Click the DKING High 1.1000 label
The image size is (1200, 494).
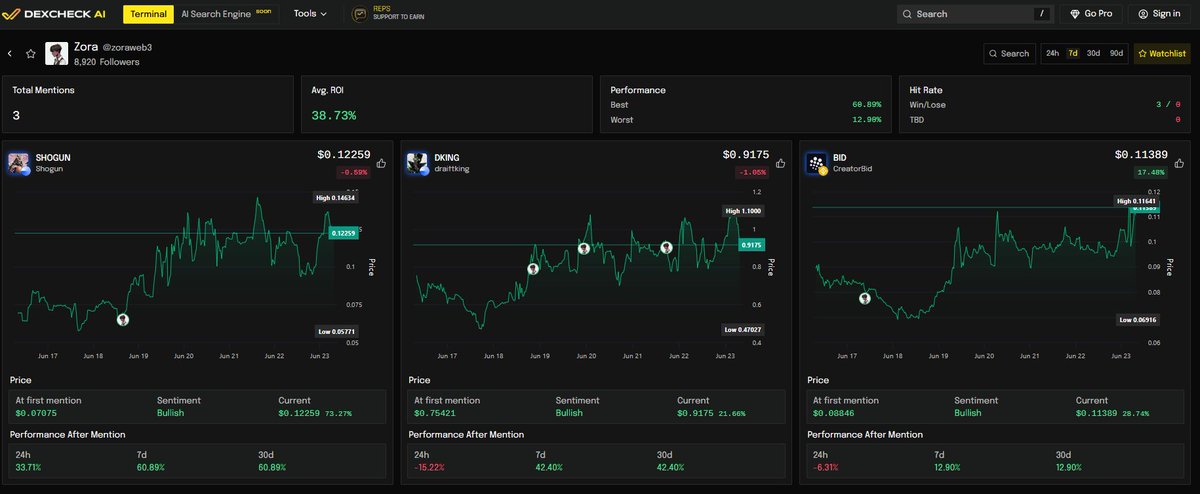point(742,211)
